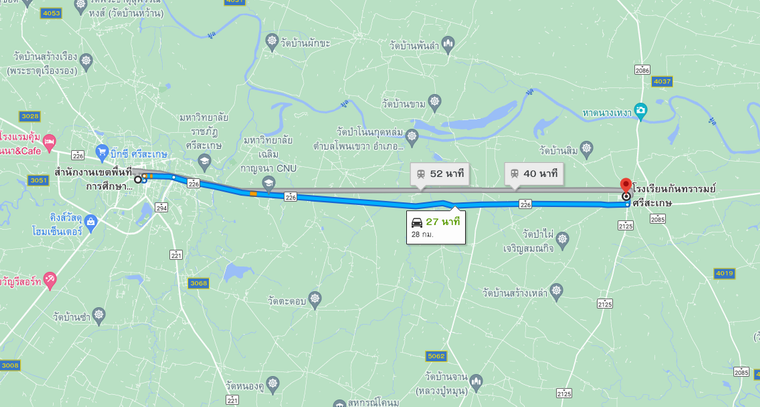Click the route origin circle marker
Screen dimensions: 760x407
coord(138,180)
